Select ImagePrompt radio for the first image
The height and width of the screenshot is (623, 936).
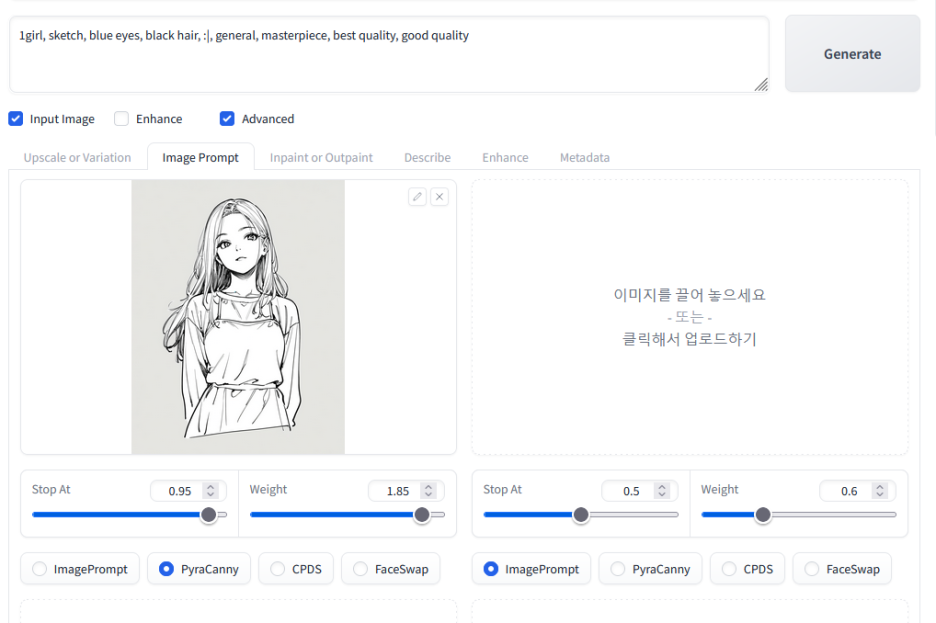pyautogui.click(x=39, y=569)
